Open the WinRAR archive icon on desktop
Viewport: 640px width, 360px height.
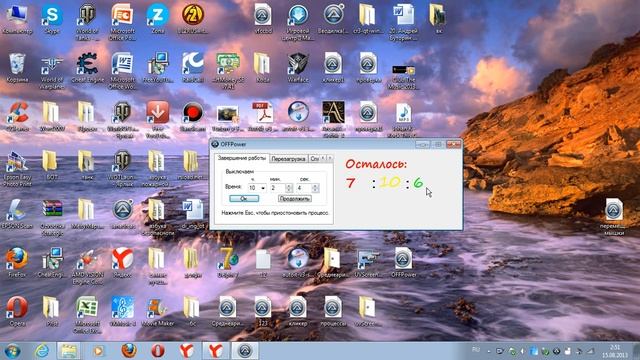pos(52,217)
